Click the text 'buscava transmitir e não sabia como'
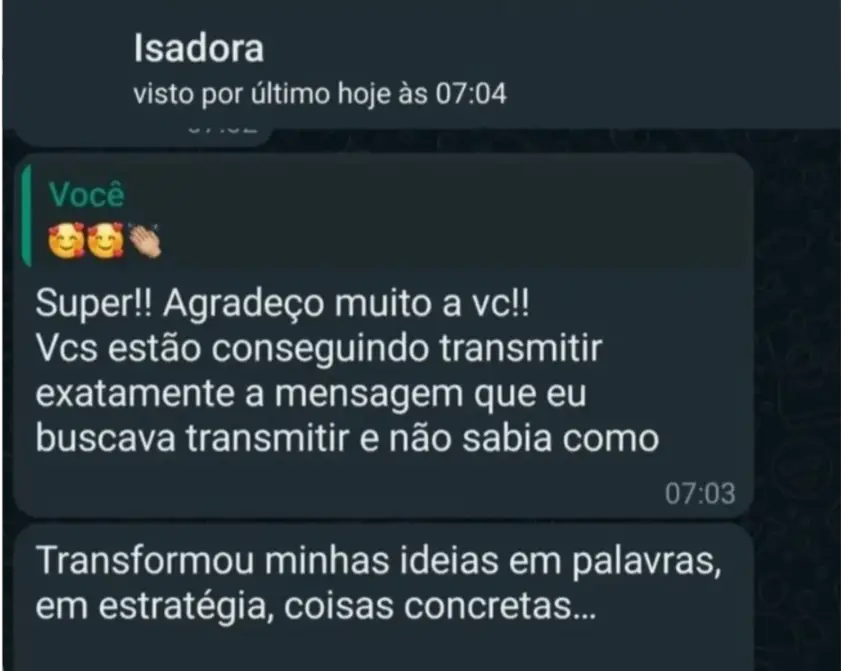The image size is (841, 671). [347, 439]
